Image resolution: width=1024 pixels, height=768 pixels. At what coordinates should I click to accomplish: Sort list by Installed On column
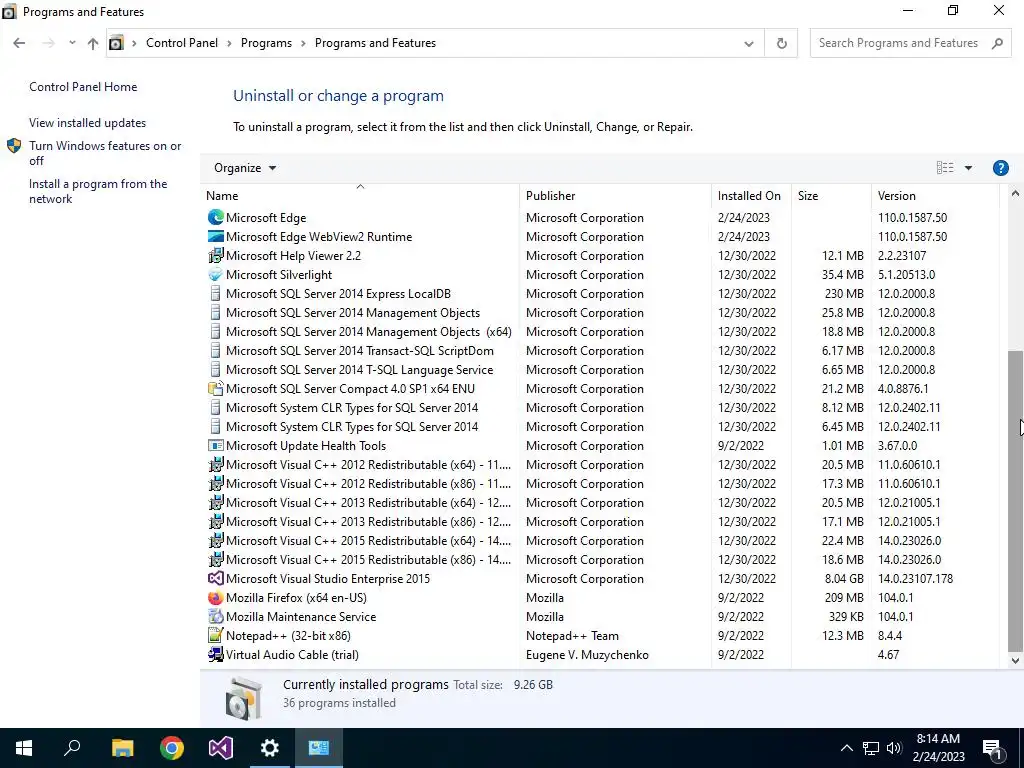[749, 195]
